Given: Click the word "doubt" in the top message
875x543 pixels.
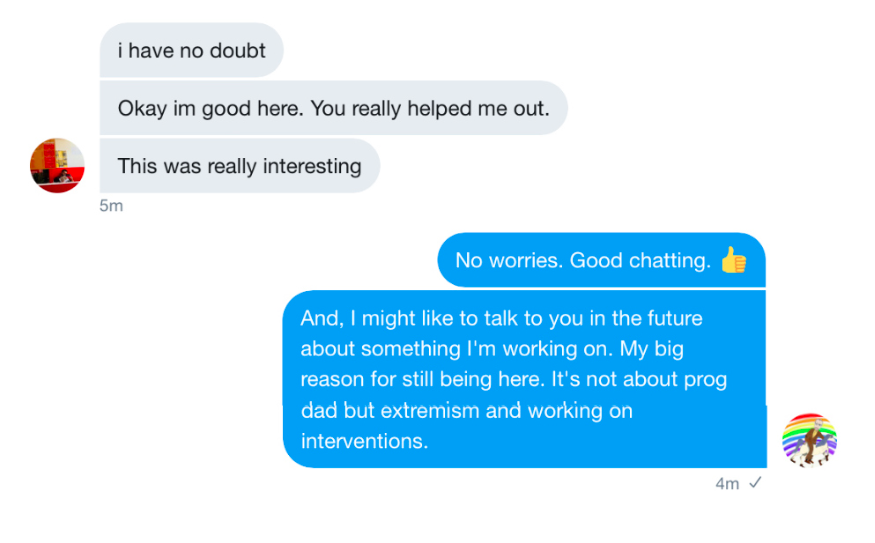Looking at the screenshot, I should click(238, 50).
